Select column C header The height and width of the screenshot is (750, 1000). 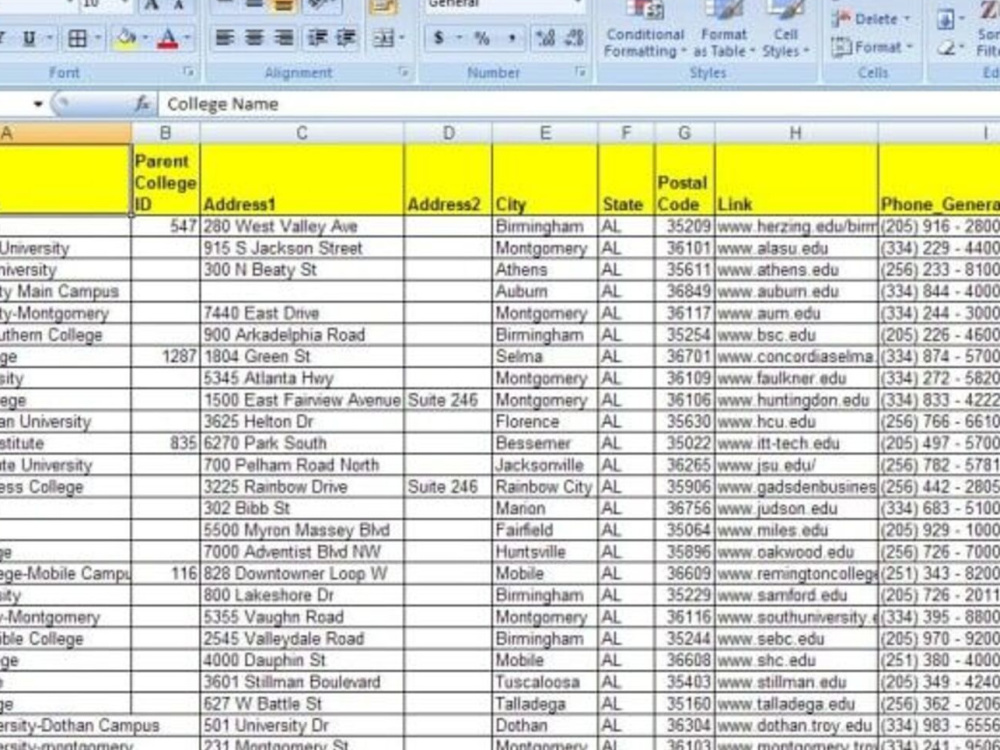click(x=302, y=133)
